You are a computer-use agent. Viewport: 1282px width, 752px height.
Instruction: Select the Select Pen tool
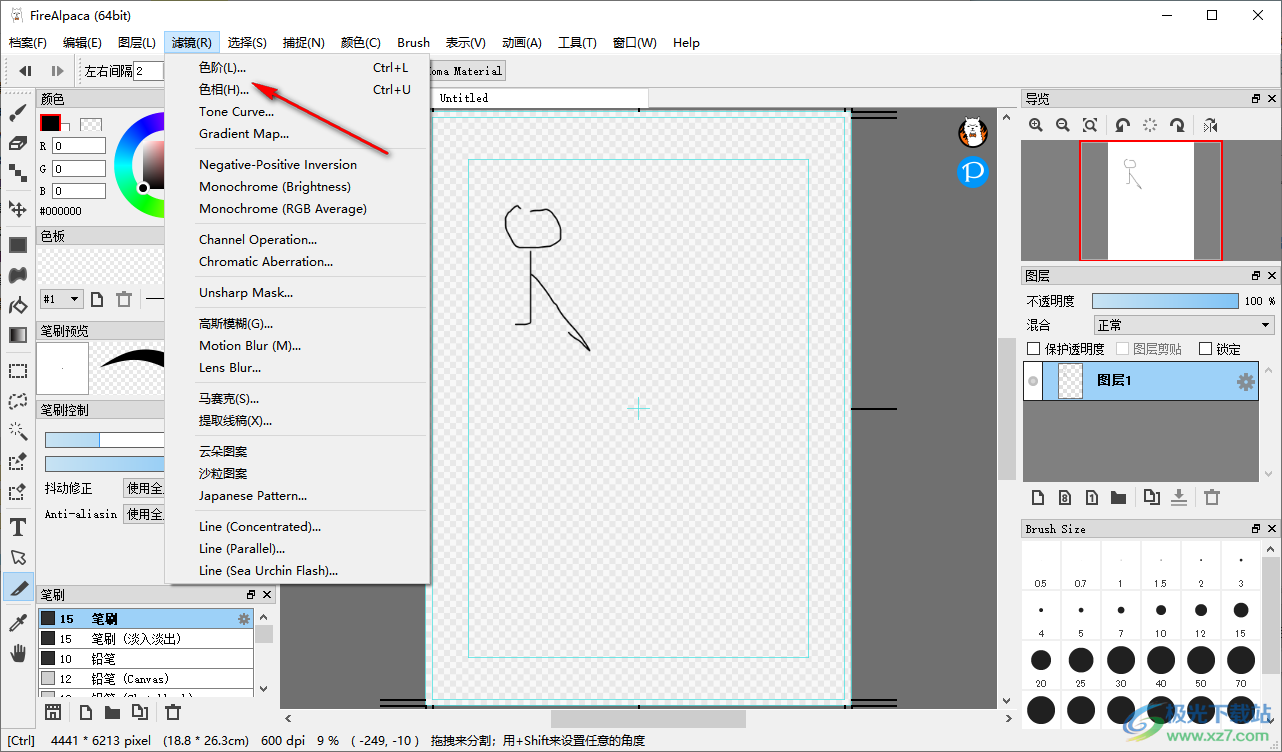click(x=18, y=461)
